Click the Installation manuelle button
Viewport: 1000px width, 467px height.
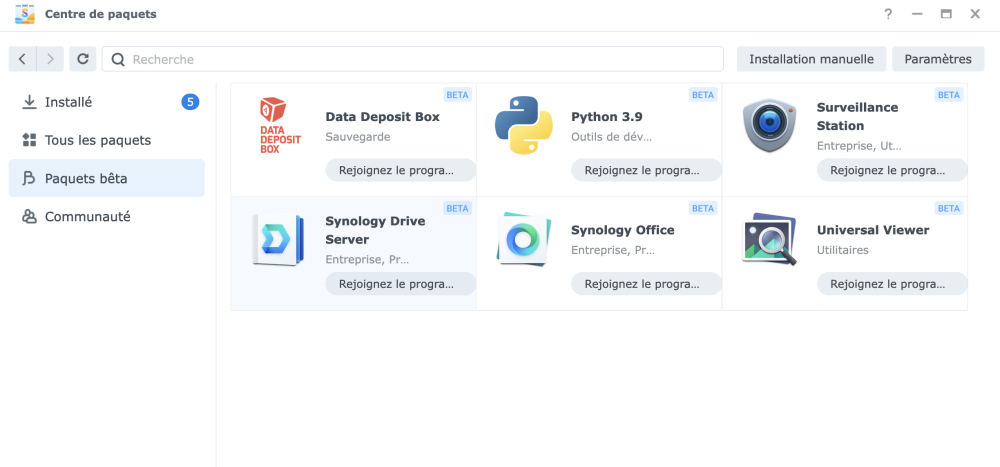[811, 59]
